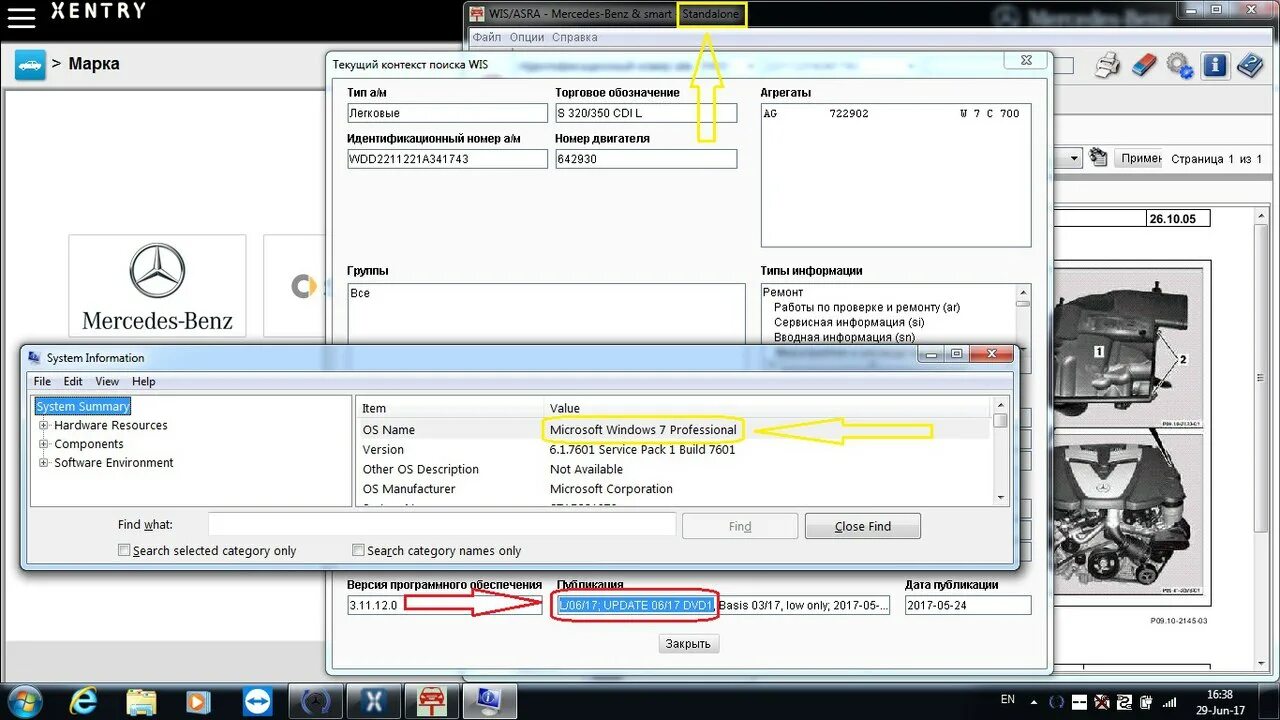Click the Примен... apply button
The image size is (1280, 720).
[1140, 158]
